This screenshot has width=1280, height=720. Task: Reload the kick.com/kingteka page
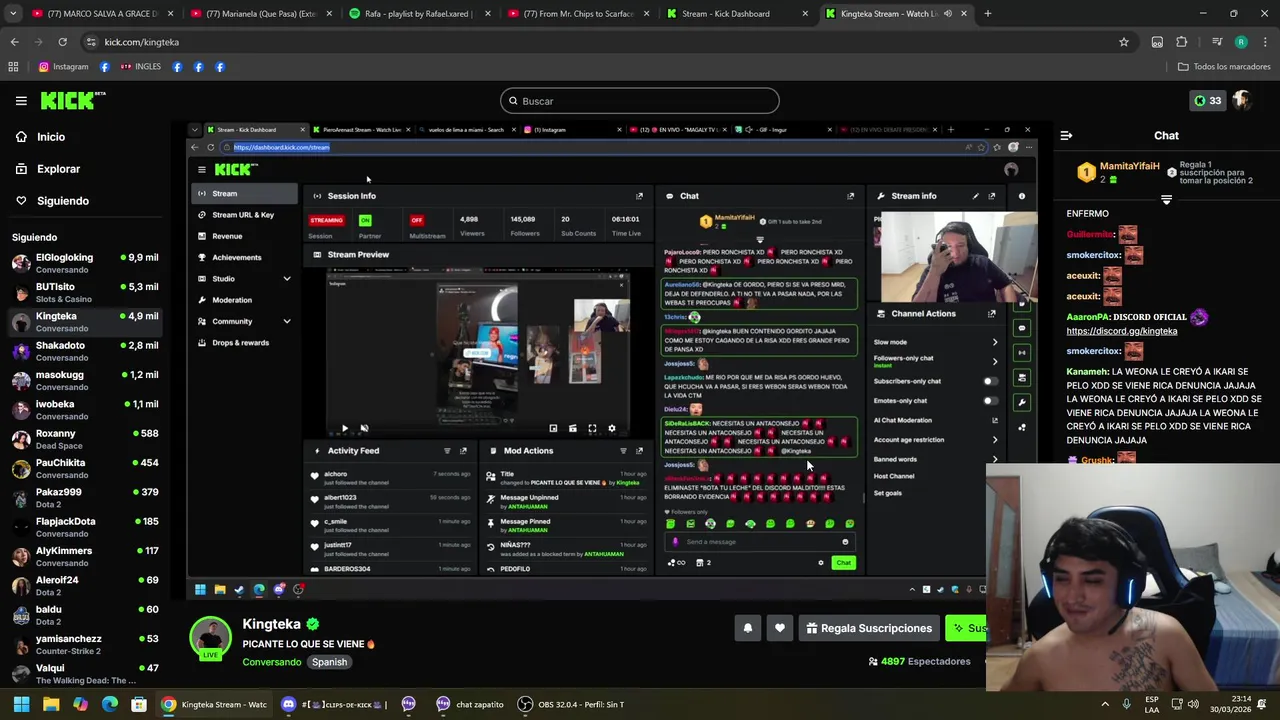click(x=62, y=42)
